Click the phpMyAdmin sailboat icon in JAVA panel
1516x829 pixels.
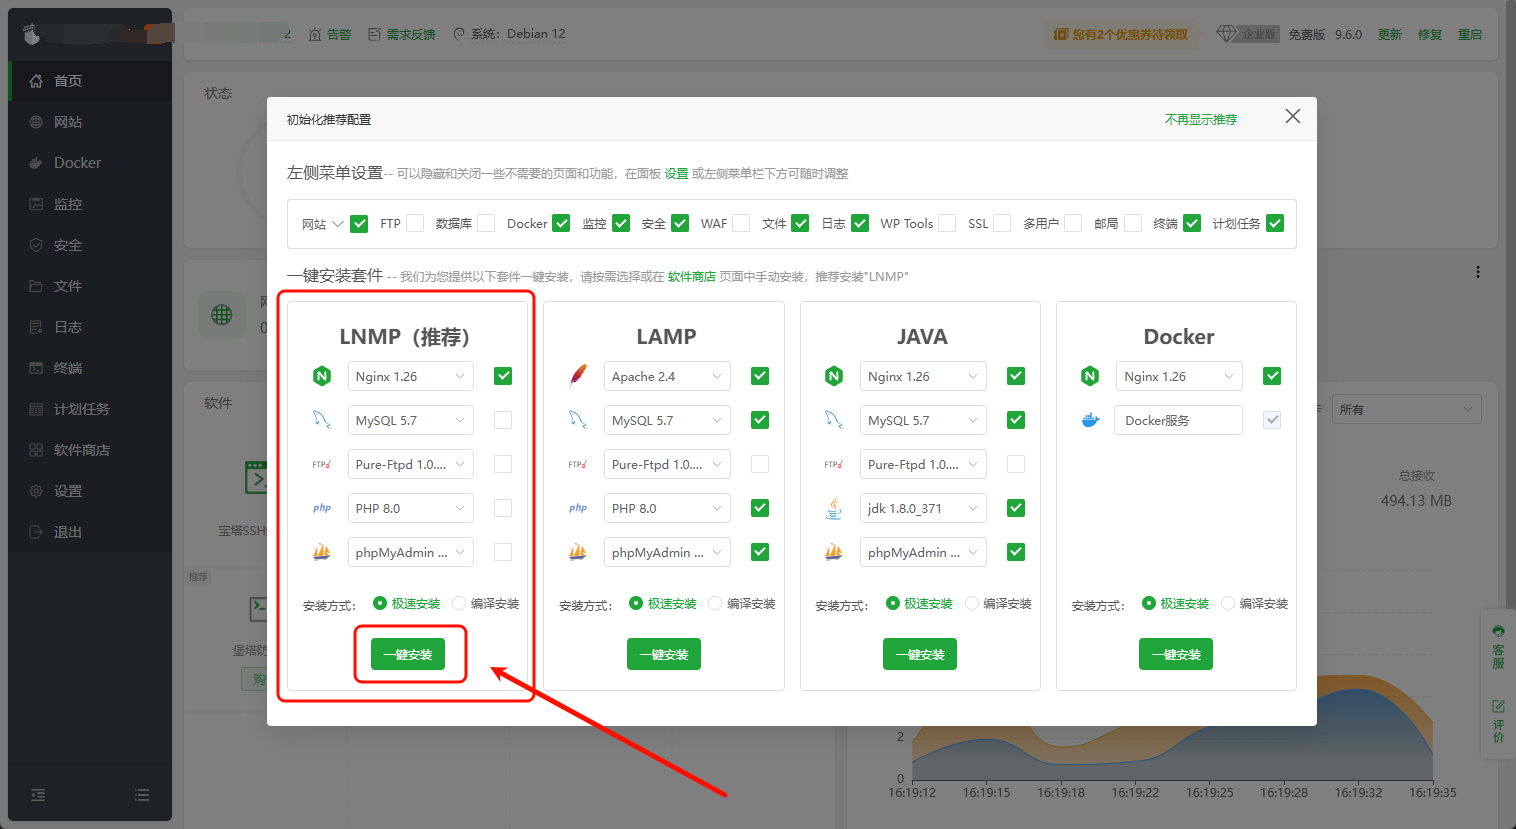point(834,552)
